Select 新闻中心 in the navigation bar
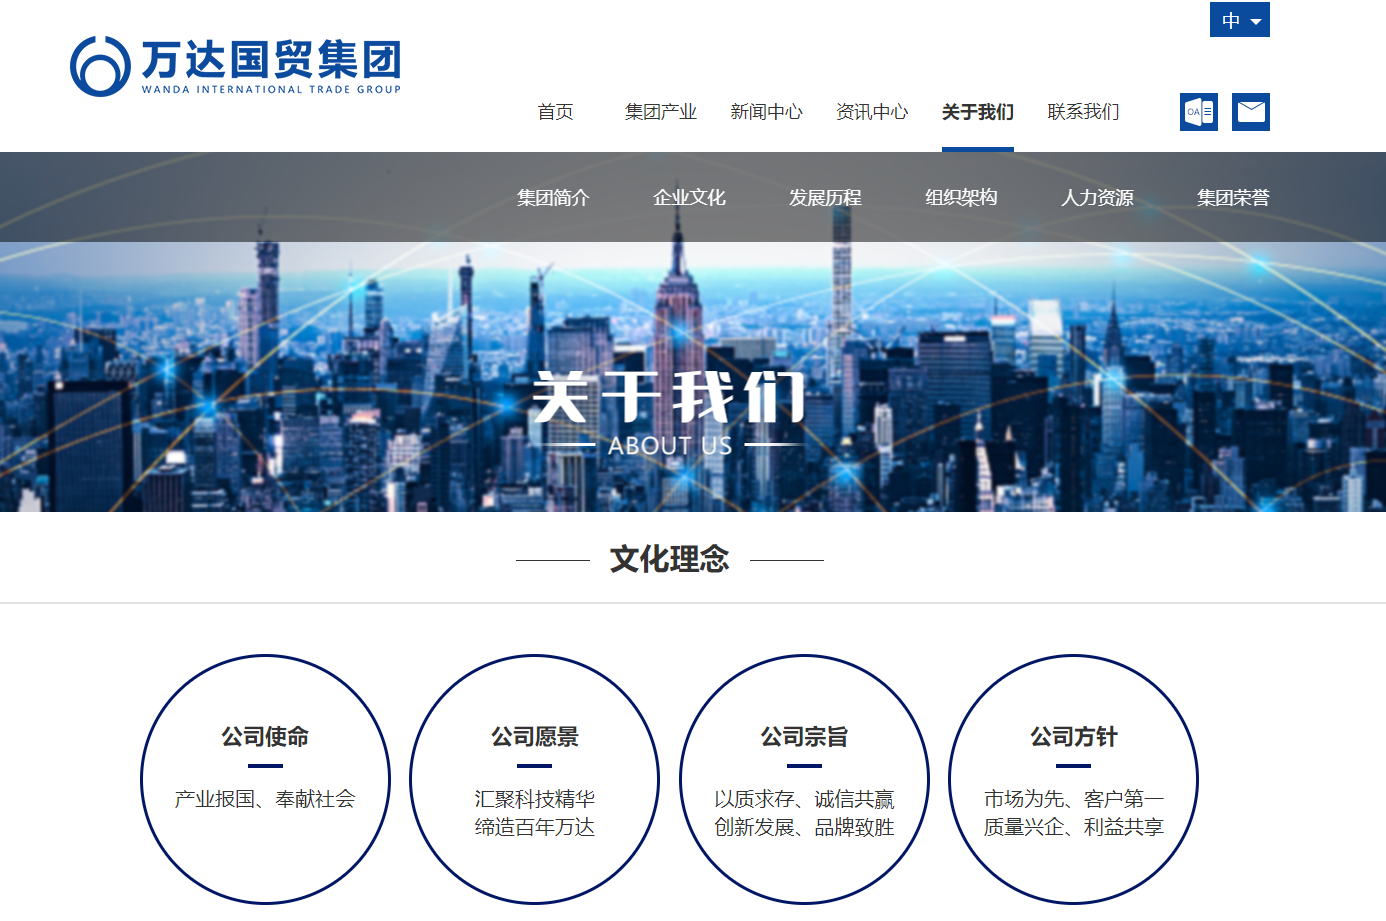Viewport: 1386px width, 921px height. coord(766,112)
